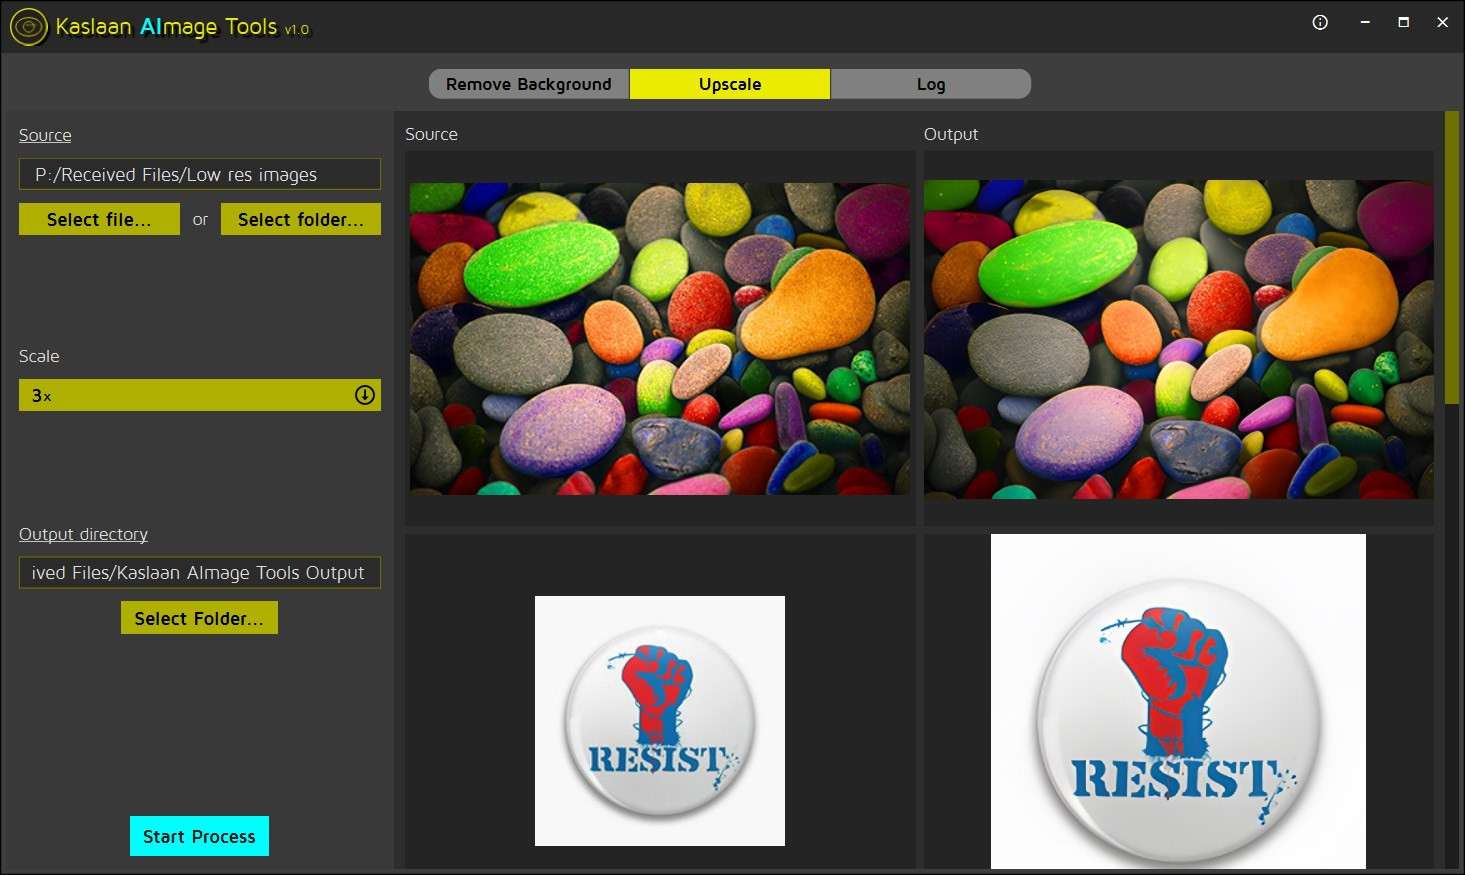This screenshot has height=875, width=1465.
Task: Click the Source path input field
Action: tap(200, 174)
